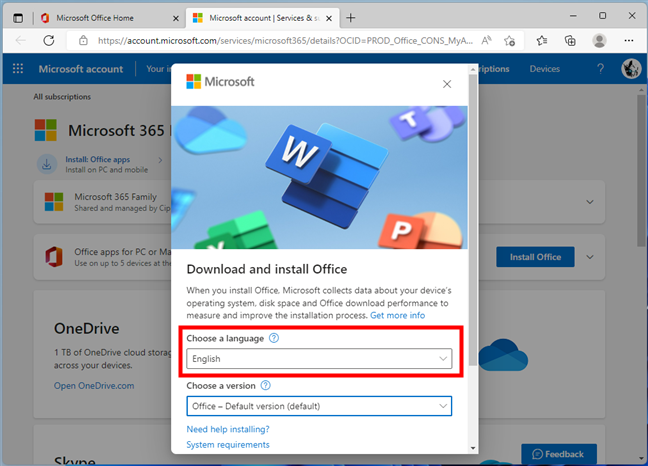The height and width of the screenshot is (466, 648).
Task: Click the Install Office apps download icon
Action: point(47,164)
